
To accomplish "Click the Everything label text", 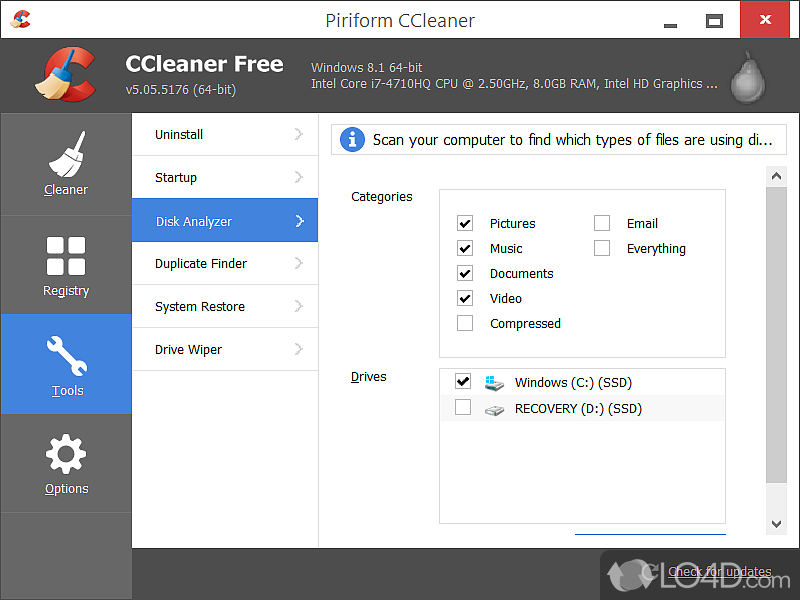I will click(656, 249).
